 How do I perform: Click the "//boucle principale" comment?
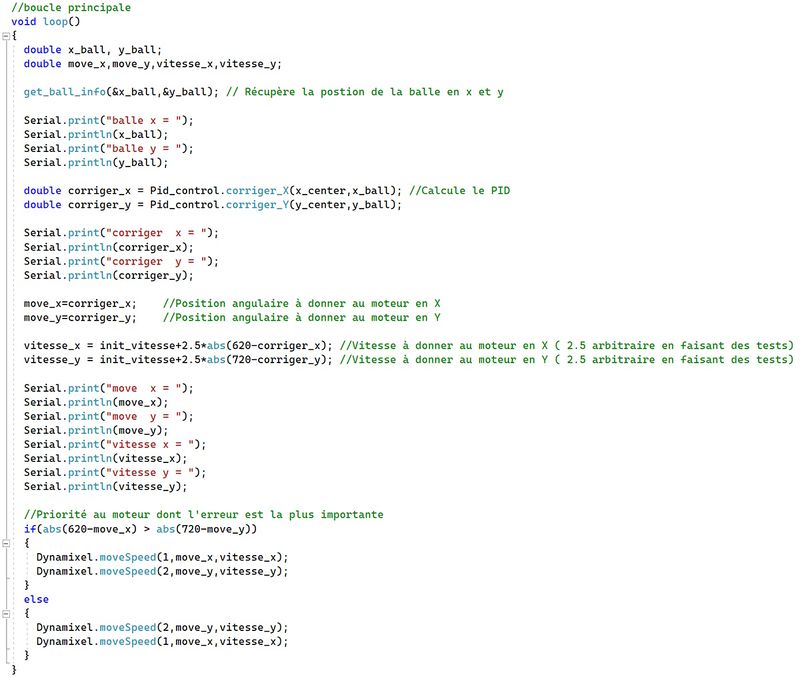(71, 7)
